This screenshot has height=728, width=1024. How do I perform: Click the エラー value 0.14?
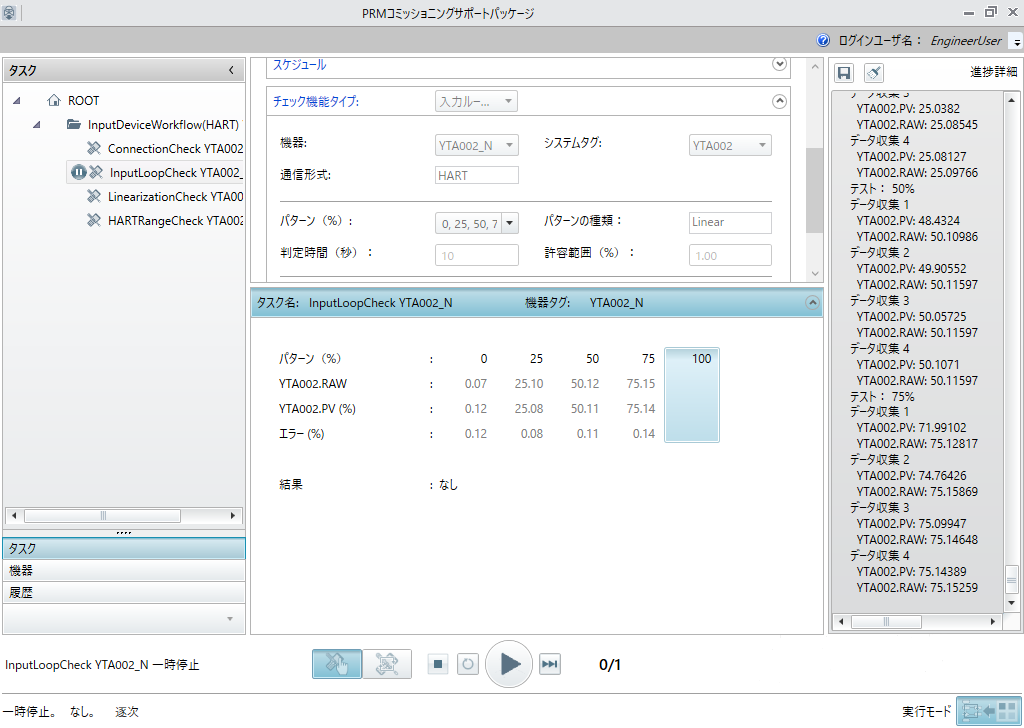(x=643, y=434)
